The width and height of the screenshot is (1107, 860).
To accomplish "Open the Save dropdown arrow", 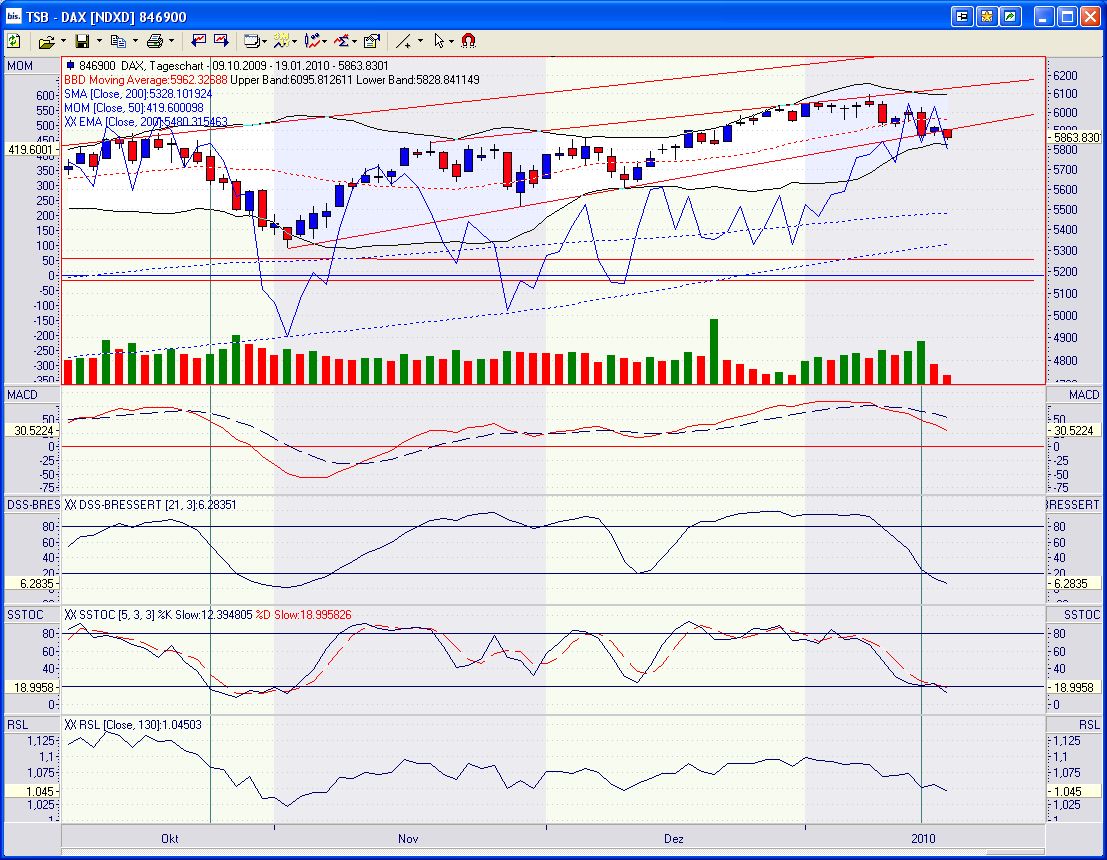I will click(x=98, y=41).
